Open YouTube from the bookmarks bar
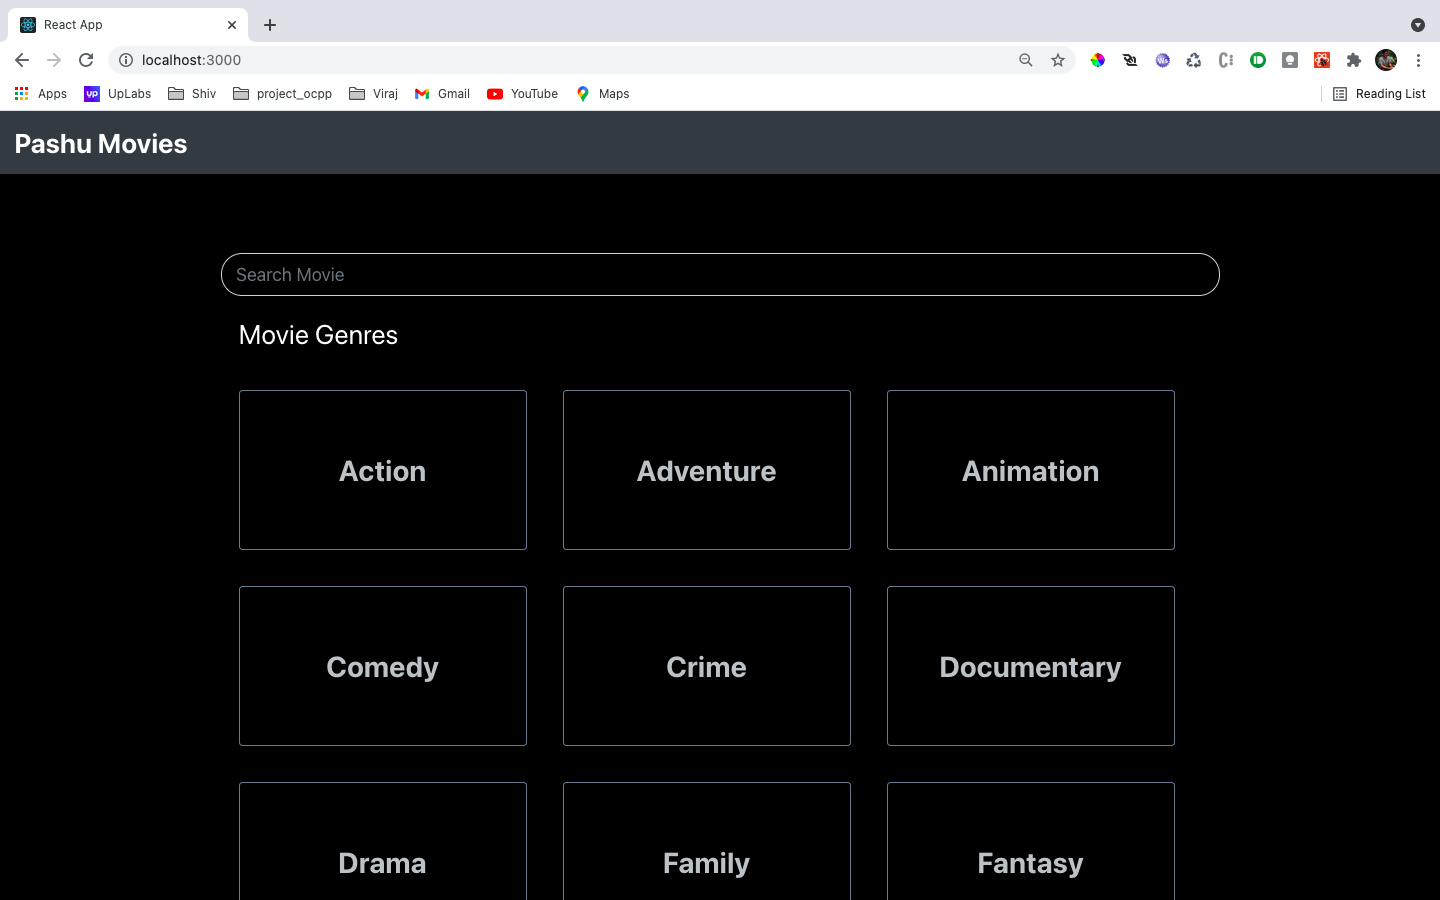This screenshot has height=900, width=1440. click(x=522, y=93)
